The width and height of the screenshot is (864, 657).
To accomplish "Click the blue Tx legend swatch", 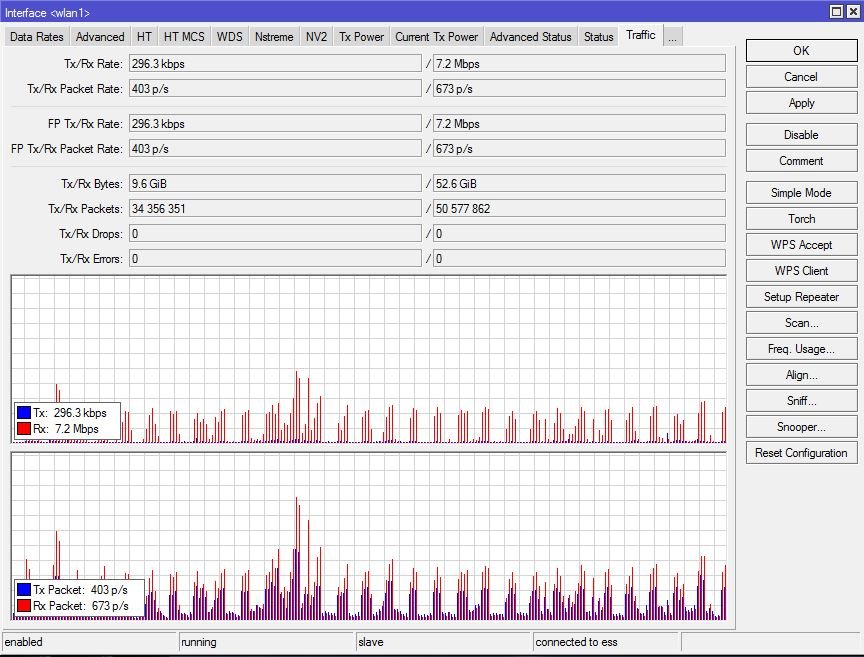I will point(24,413).
